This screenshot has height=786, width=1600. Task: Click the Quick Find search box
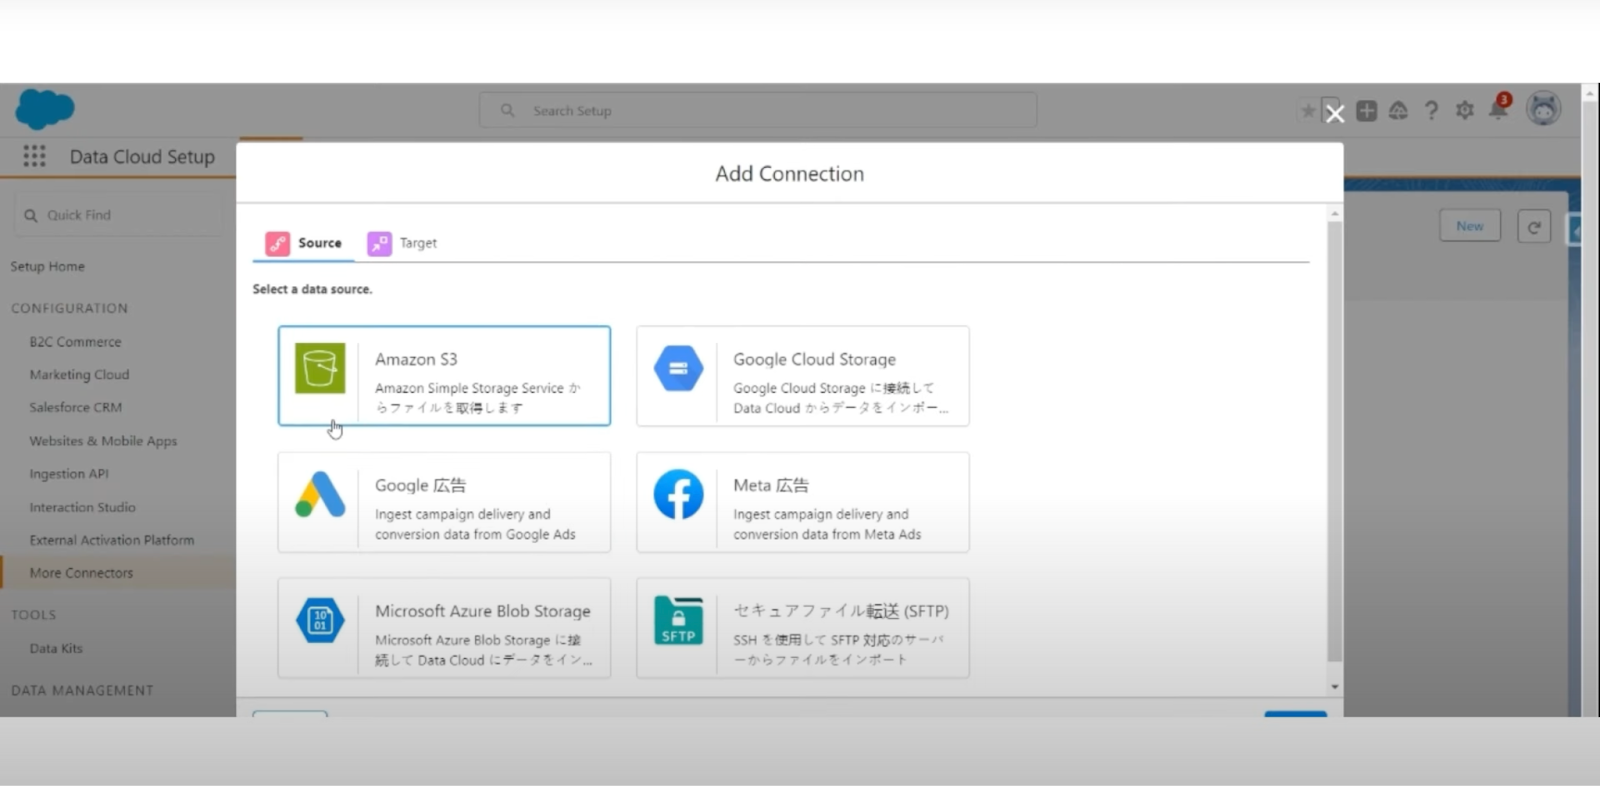(118, 215)
